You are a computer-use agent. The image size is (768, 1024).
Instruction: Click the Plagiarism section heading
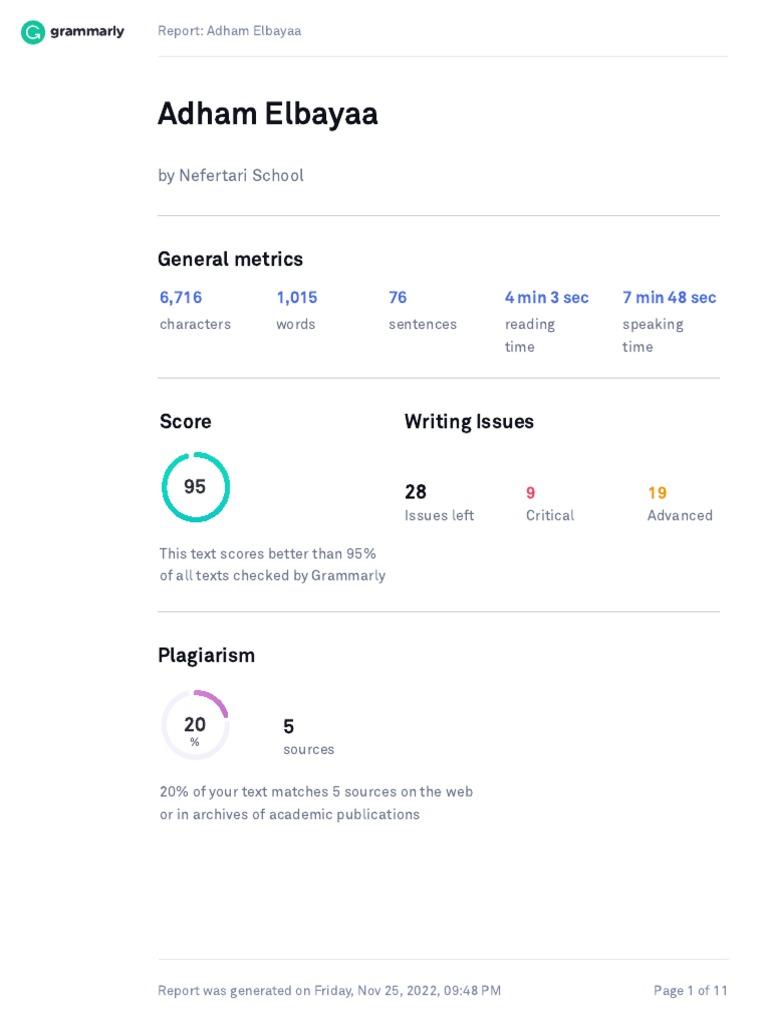(206, 655)
